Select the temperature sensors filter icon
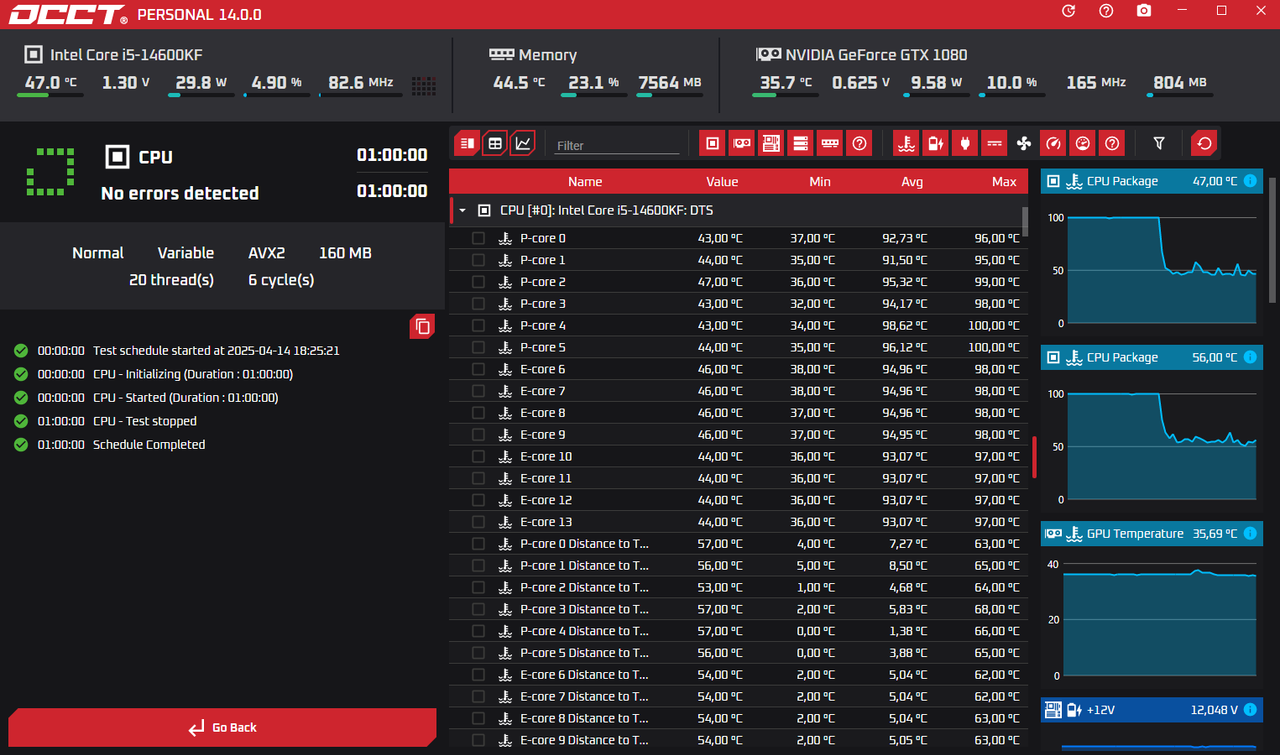 [x=906, y=143]
